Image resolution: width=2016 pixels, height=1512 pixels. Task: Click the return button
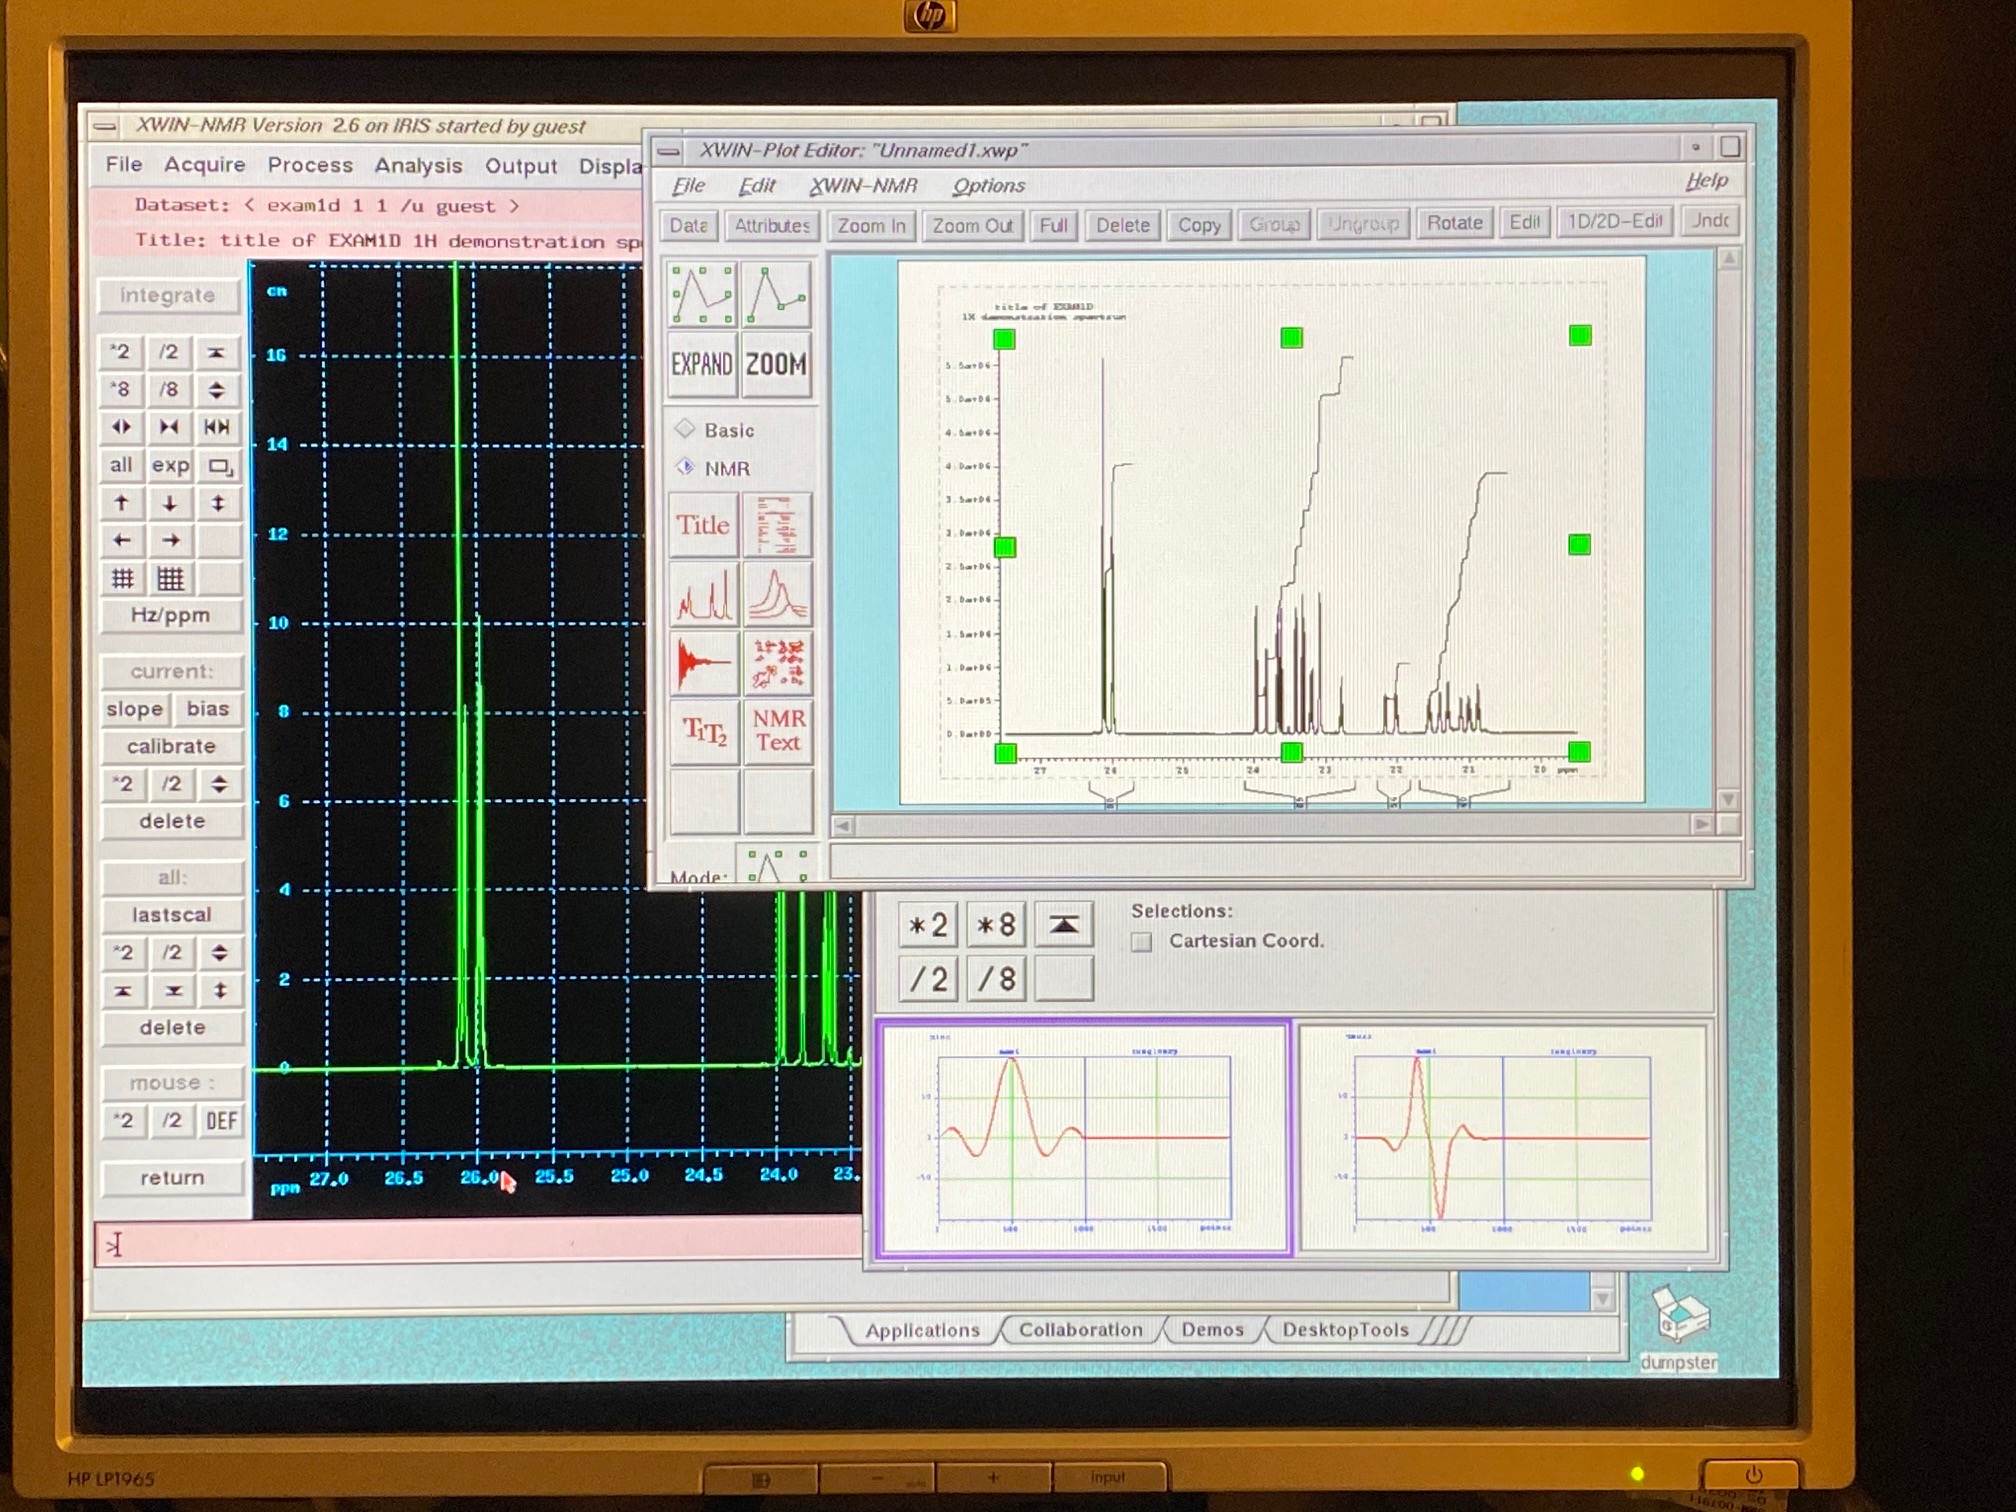point(172,1178)
